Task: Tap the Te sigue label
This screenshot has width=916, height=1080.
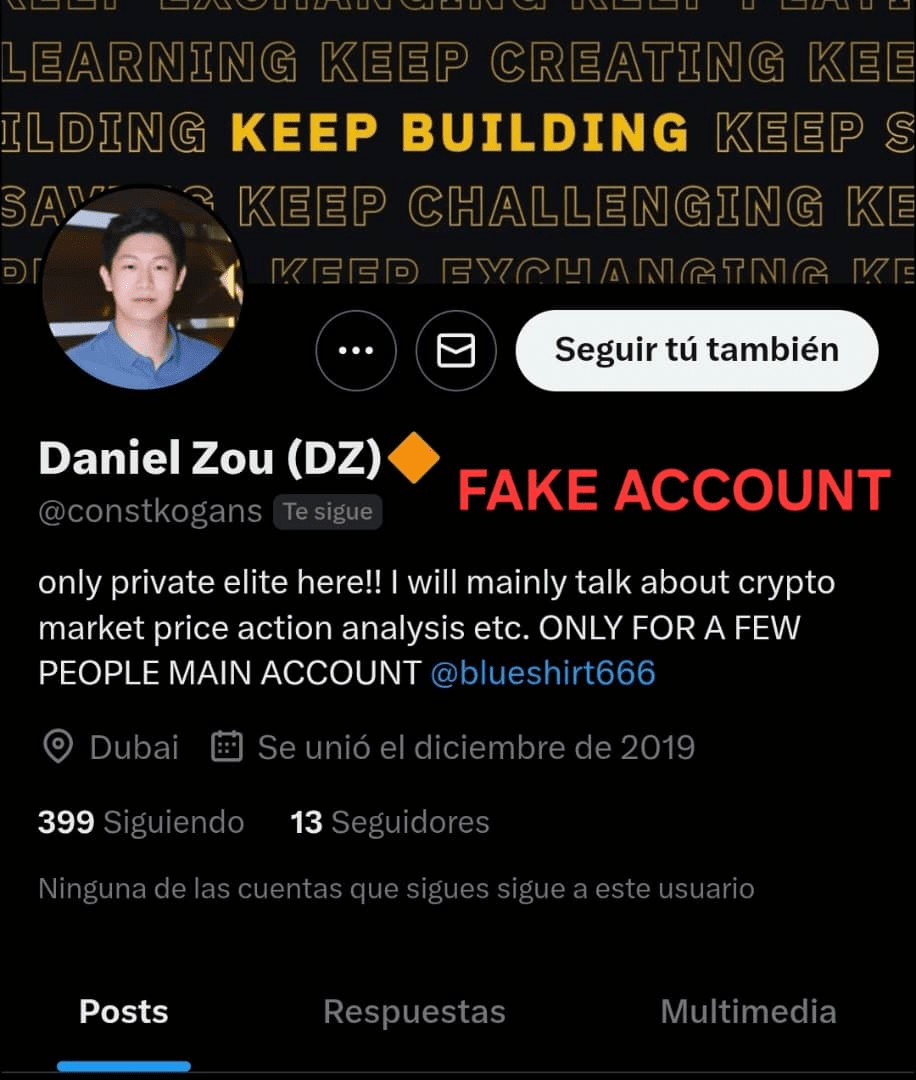Action: click(328, 512)
